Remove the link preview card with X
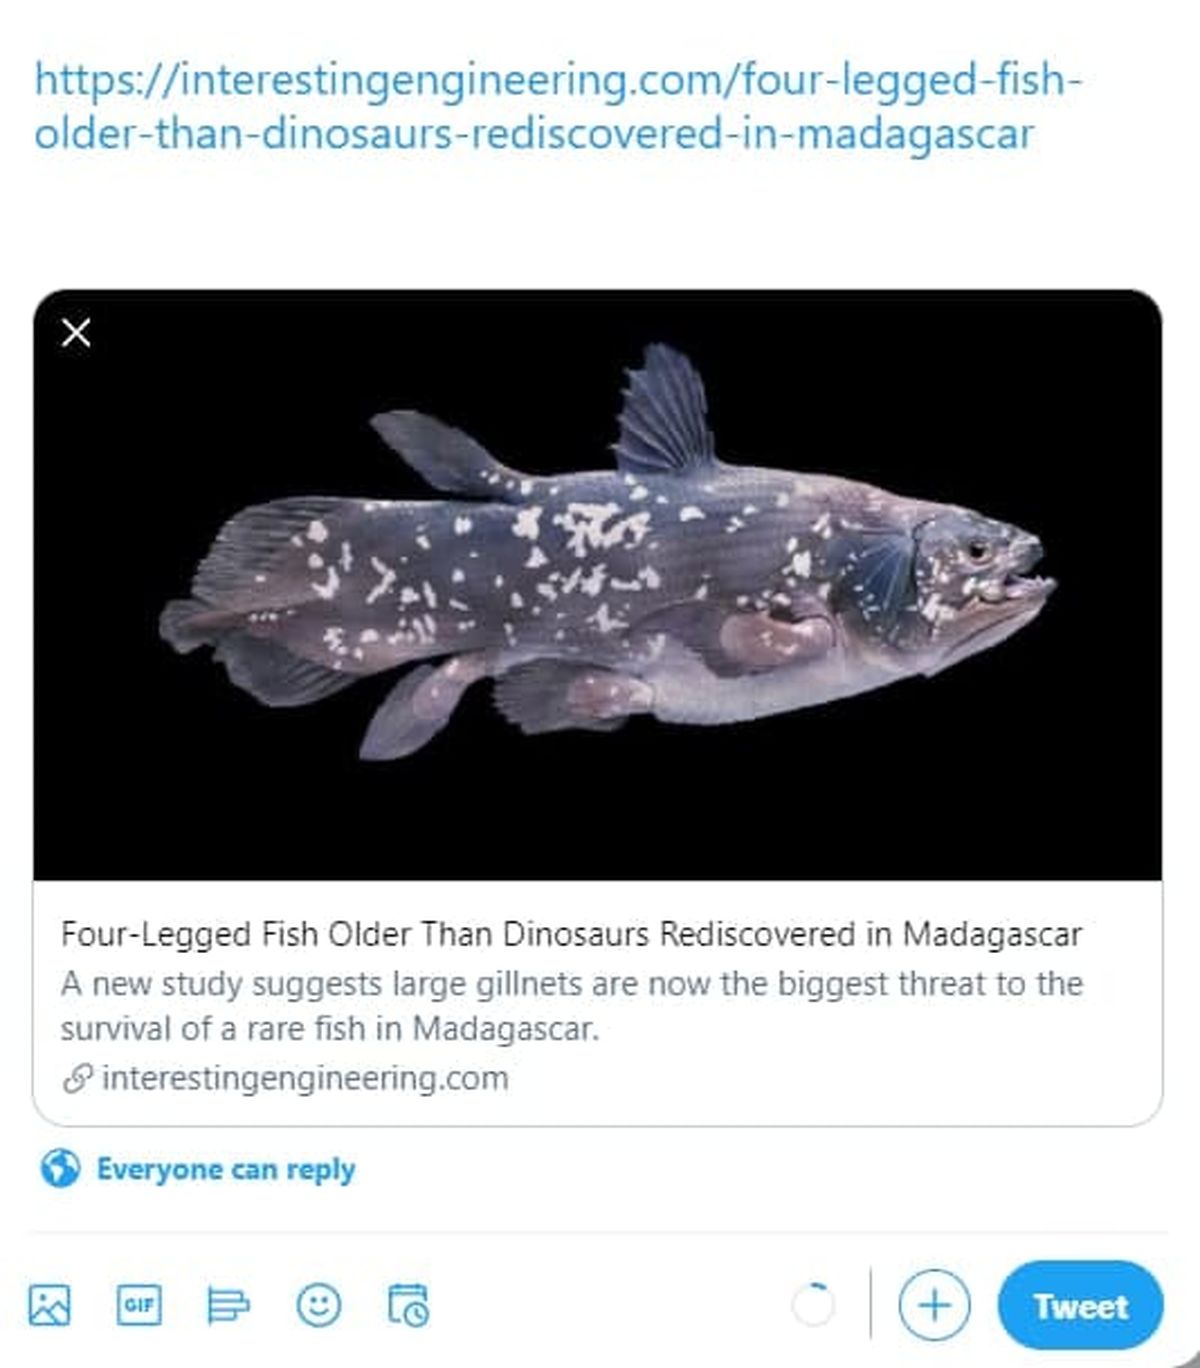Viewport: 1200px width, 1368px height. click(x=76, y=332)
